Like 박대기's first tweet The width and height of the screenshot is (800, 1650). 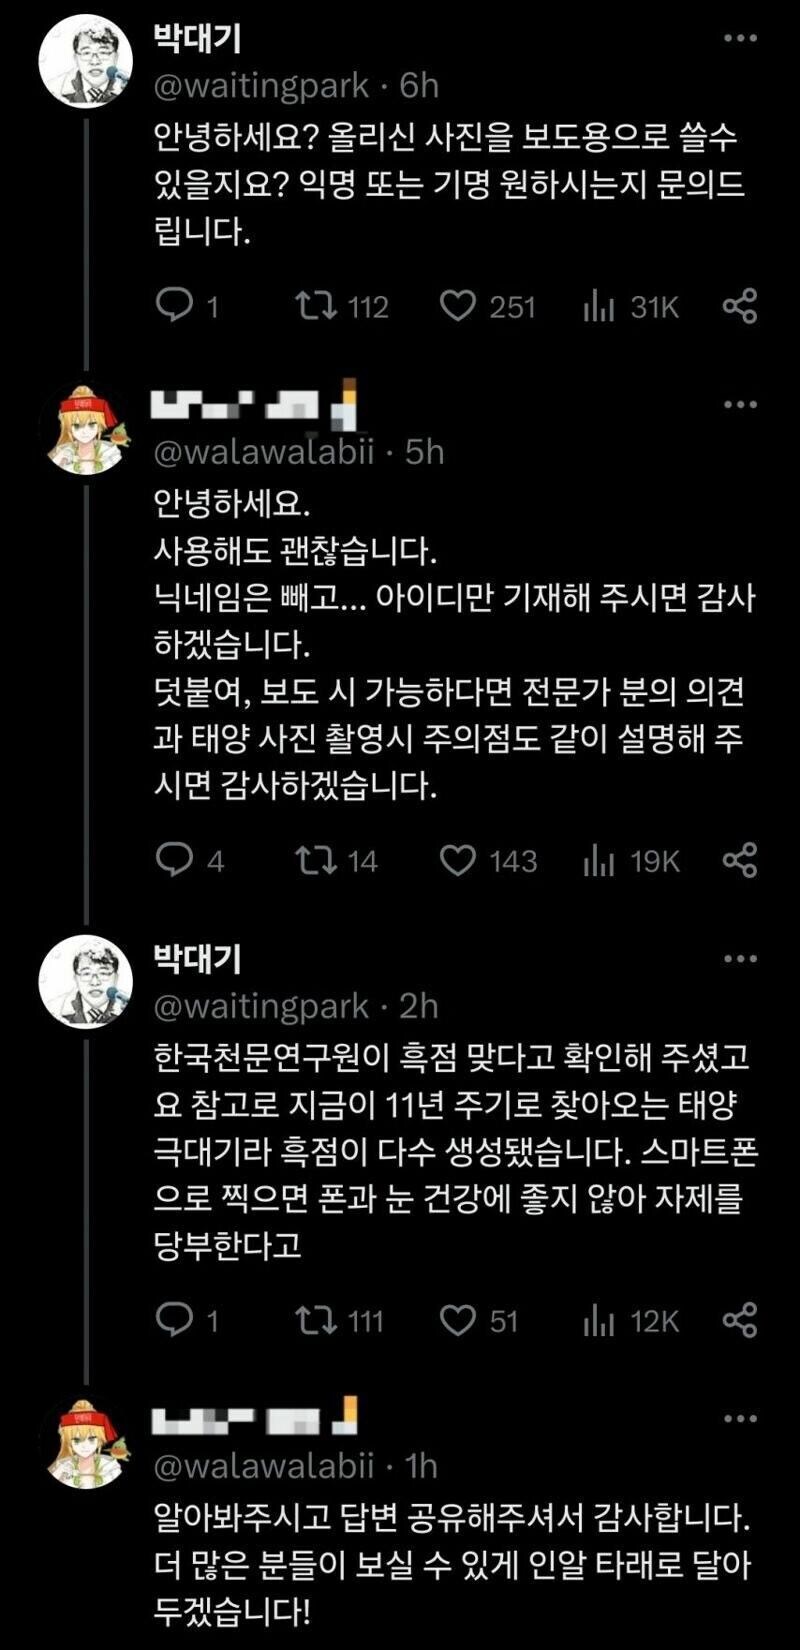pyautogui.click(x=458, y=307)
